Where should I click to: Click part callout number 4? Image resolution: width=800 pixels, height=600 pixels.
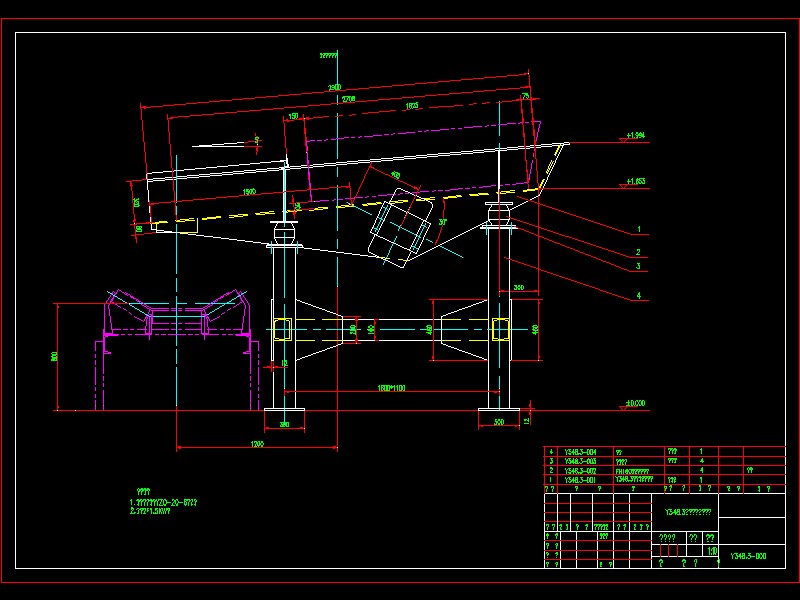(639, 295)
